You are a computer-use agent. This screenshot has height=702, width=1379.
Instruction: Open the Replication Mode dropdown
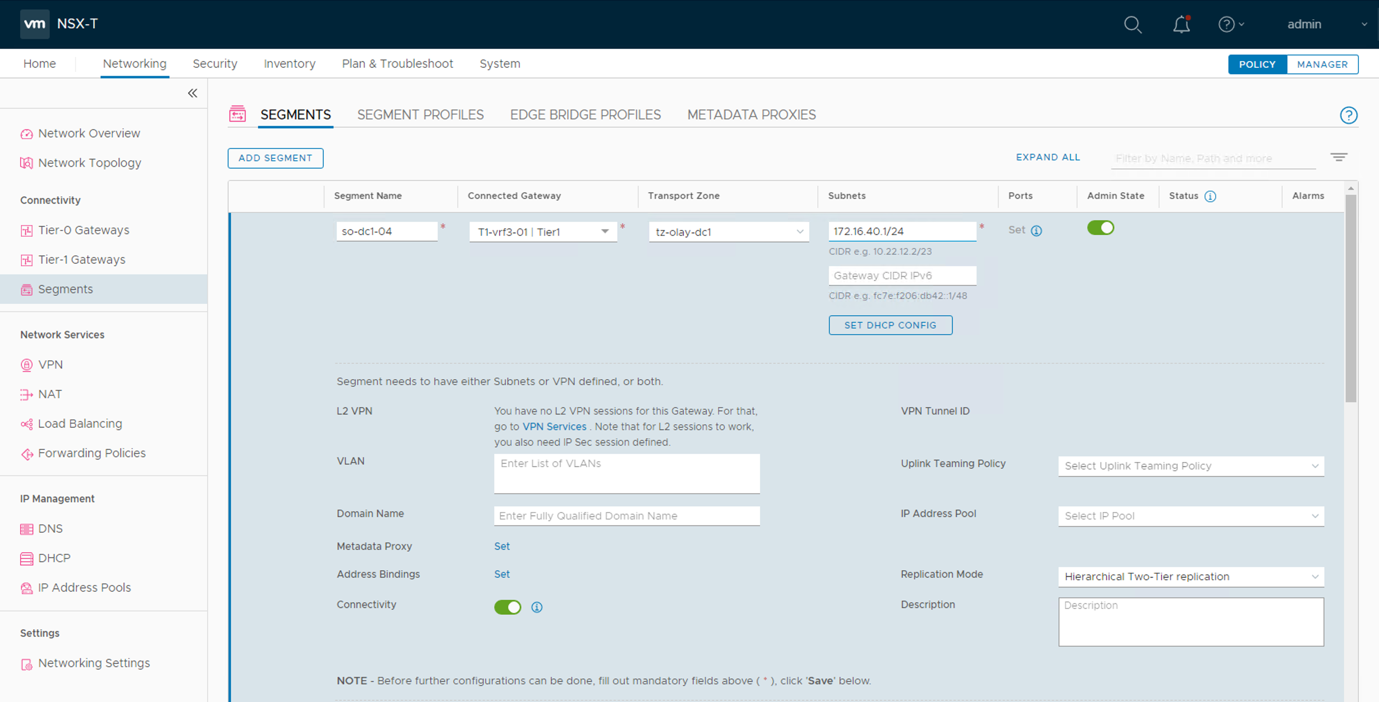coord(1190,577)
